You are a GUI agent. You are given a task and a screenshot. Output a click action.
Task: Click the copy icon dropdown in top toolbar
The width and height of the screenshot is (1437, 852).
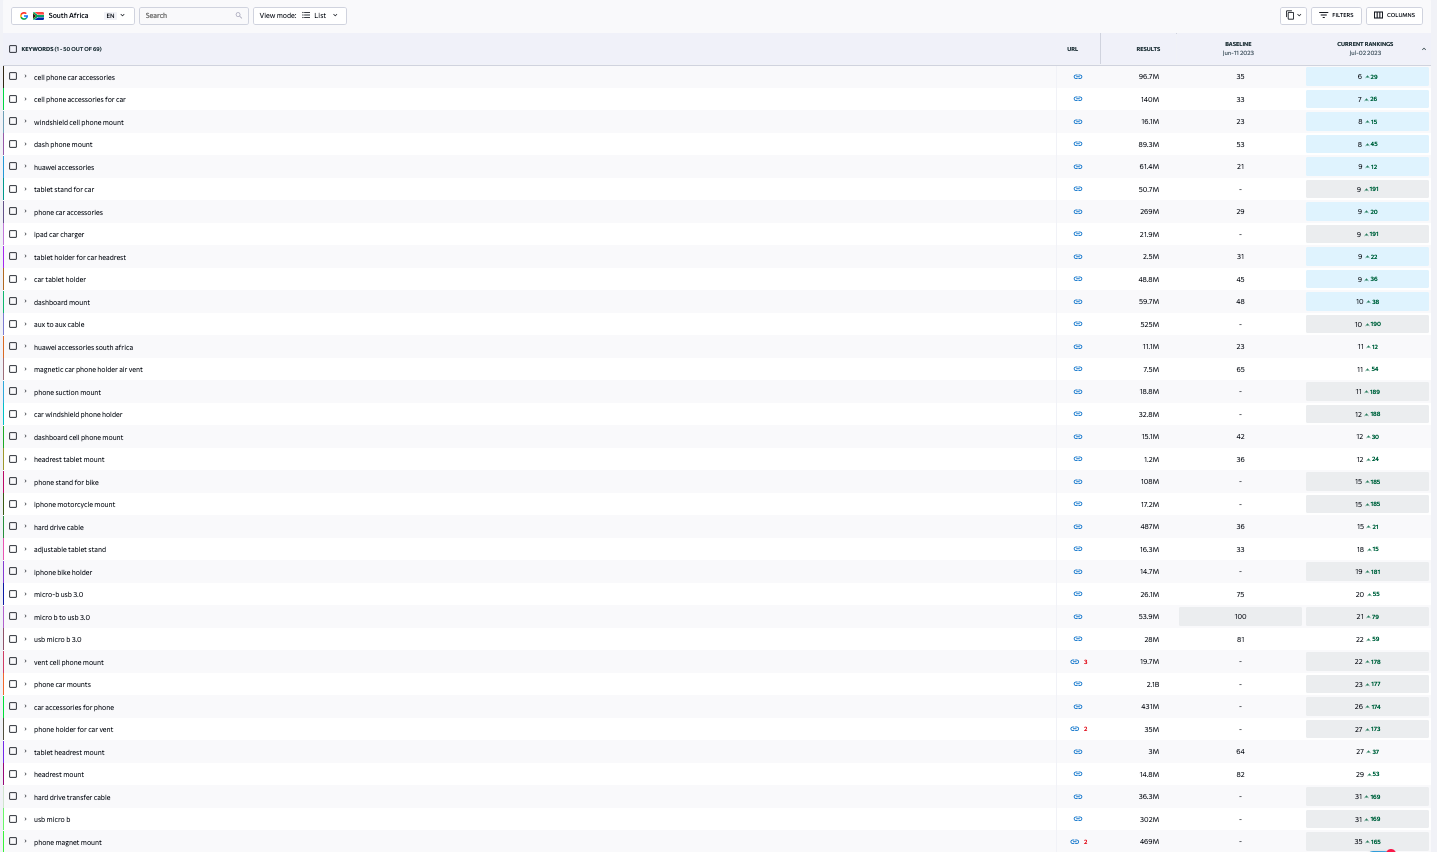pos(1293,15)
